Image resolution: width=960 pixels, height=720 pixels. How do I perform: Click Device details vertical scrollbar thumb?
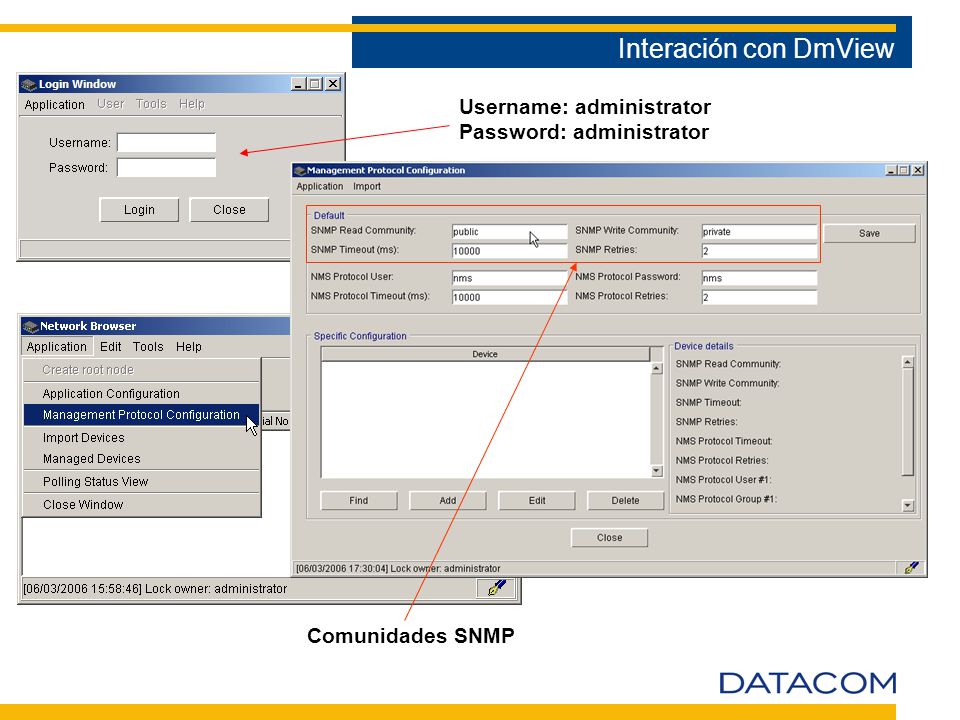tap(908, 422)
